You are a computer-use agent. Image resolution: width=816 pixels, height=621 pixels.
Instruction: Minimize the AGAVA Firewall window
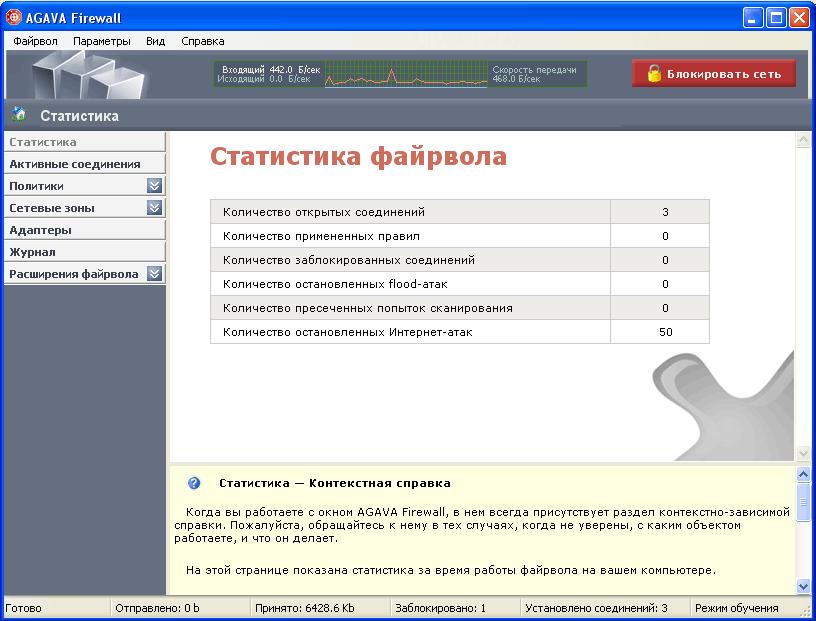pos(753,18)
